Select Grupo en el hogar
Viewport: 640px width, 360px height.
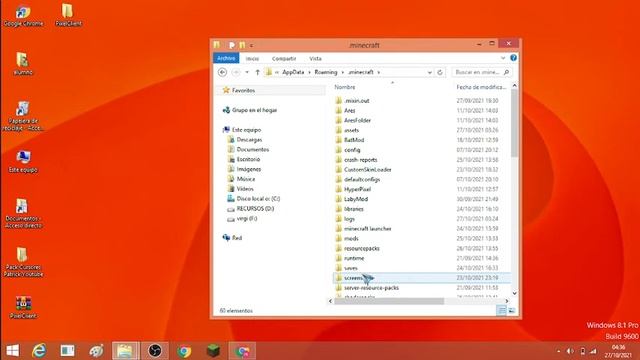click(254, 110)
